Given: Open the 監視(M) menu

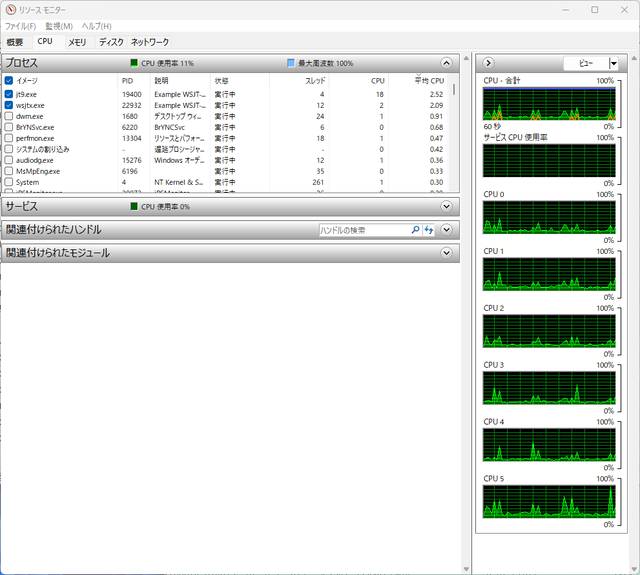Looking at the screenshot, I should (59, 26).
